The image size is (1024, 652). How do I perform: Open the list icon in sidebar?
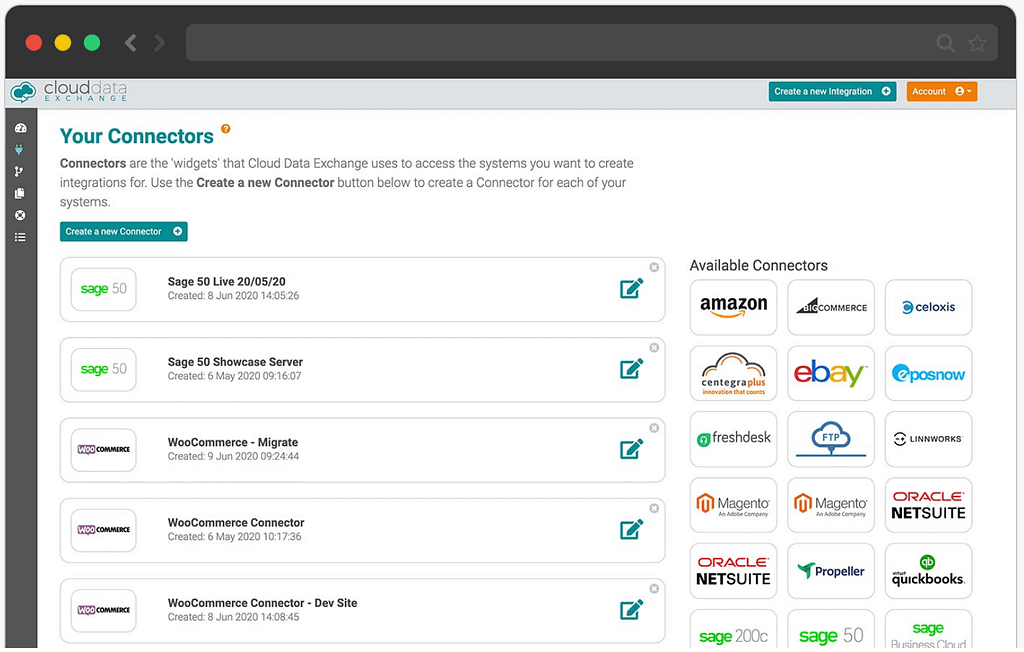20,237
